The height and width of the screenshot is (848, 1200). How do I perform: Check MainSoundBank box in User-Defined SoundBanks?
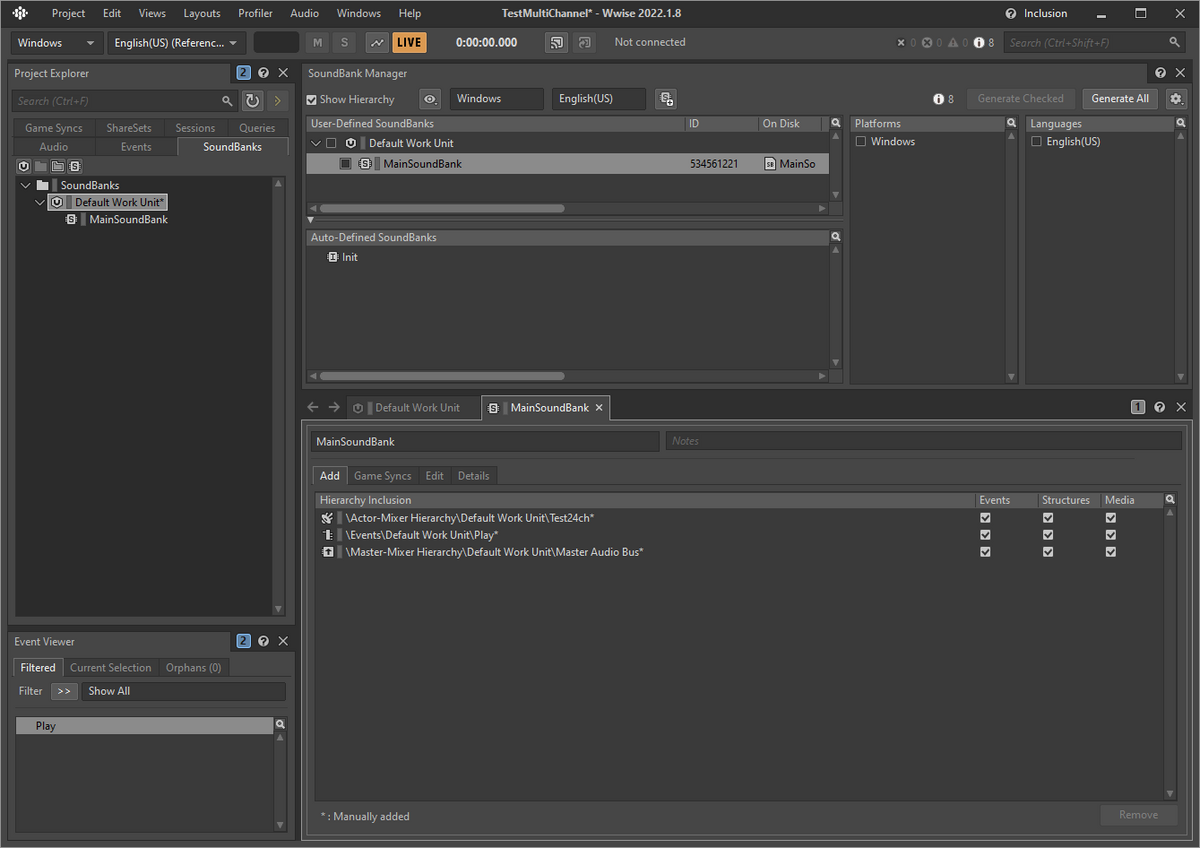345,164
